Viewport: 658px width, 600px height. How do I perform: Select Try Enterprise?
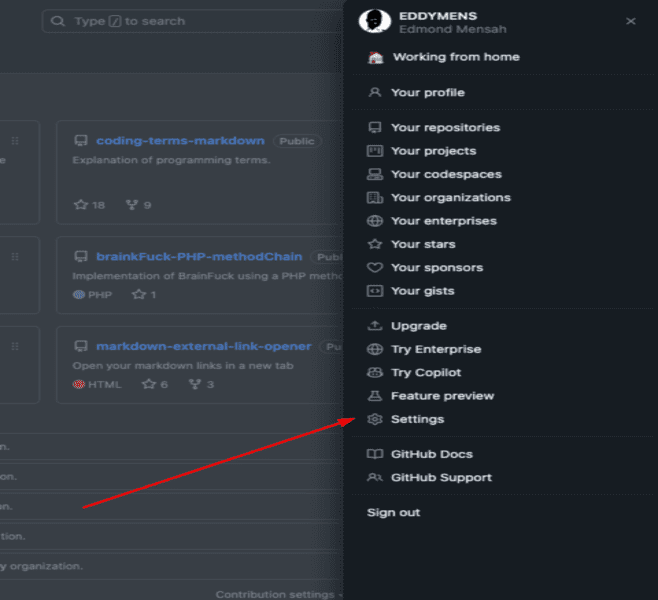pyautogui.click(x=436, y=350)
